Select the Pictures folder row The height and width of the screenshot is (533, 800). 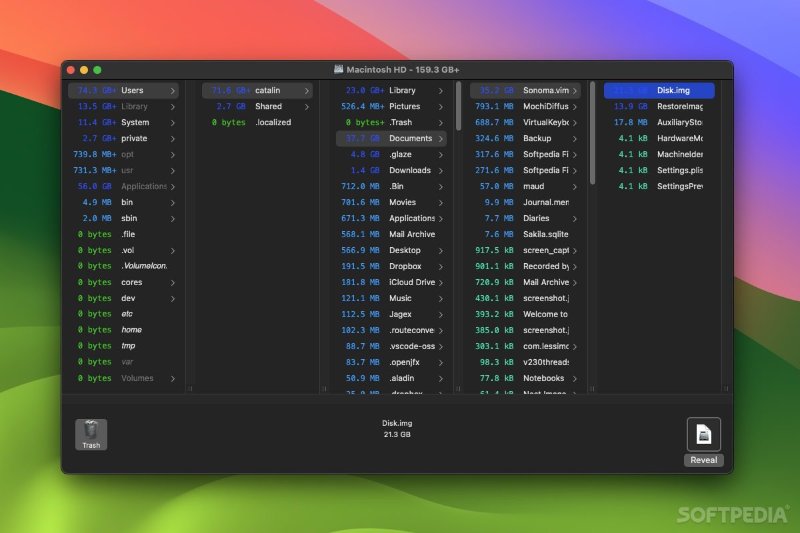(x=391, y=106)
